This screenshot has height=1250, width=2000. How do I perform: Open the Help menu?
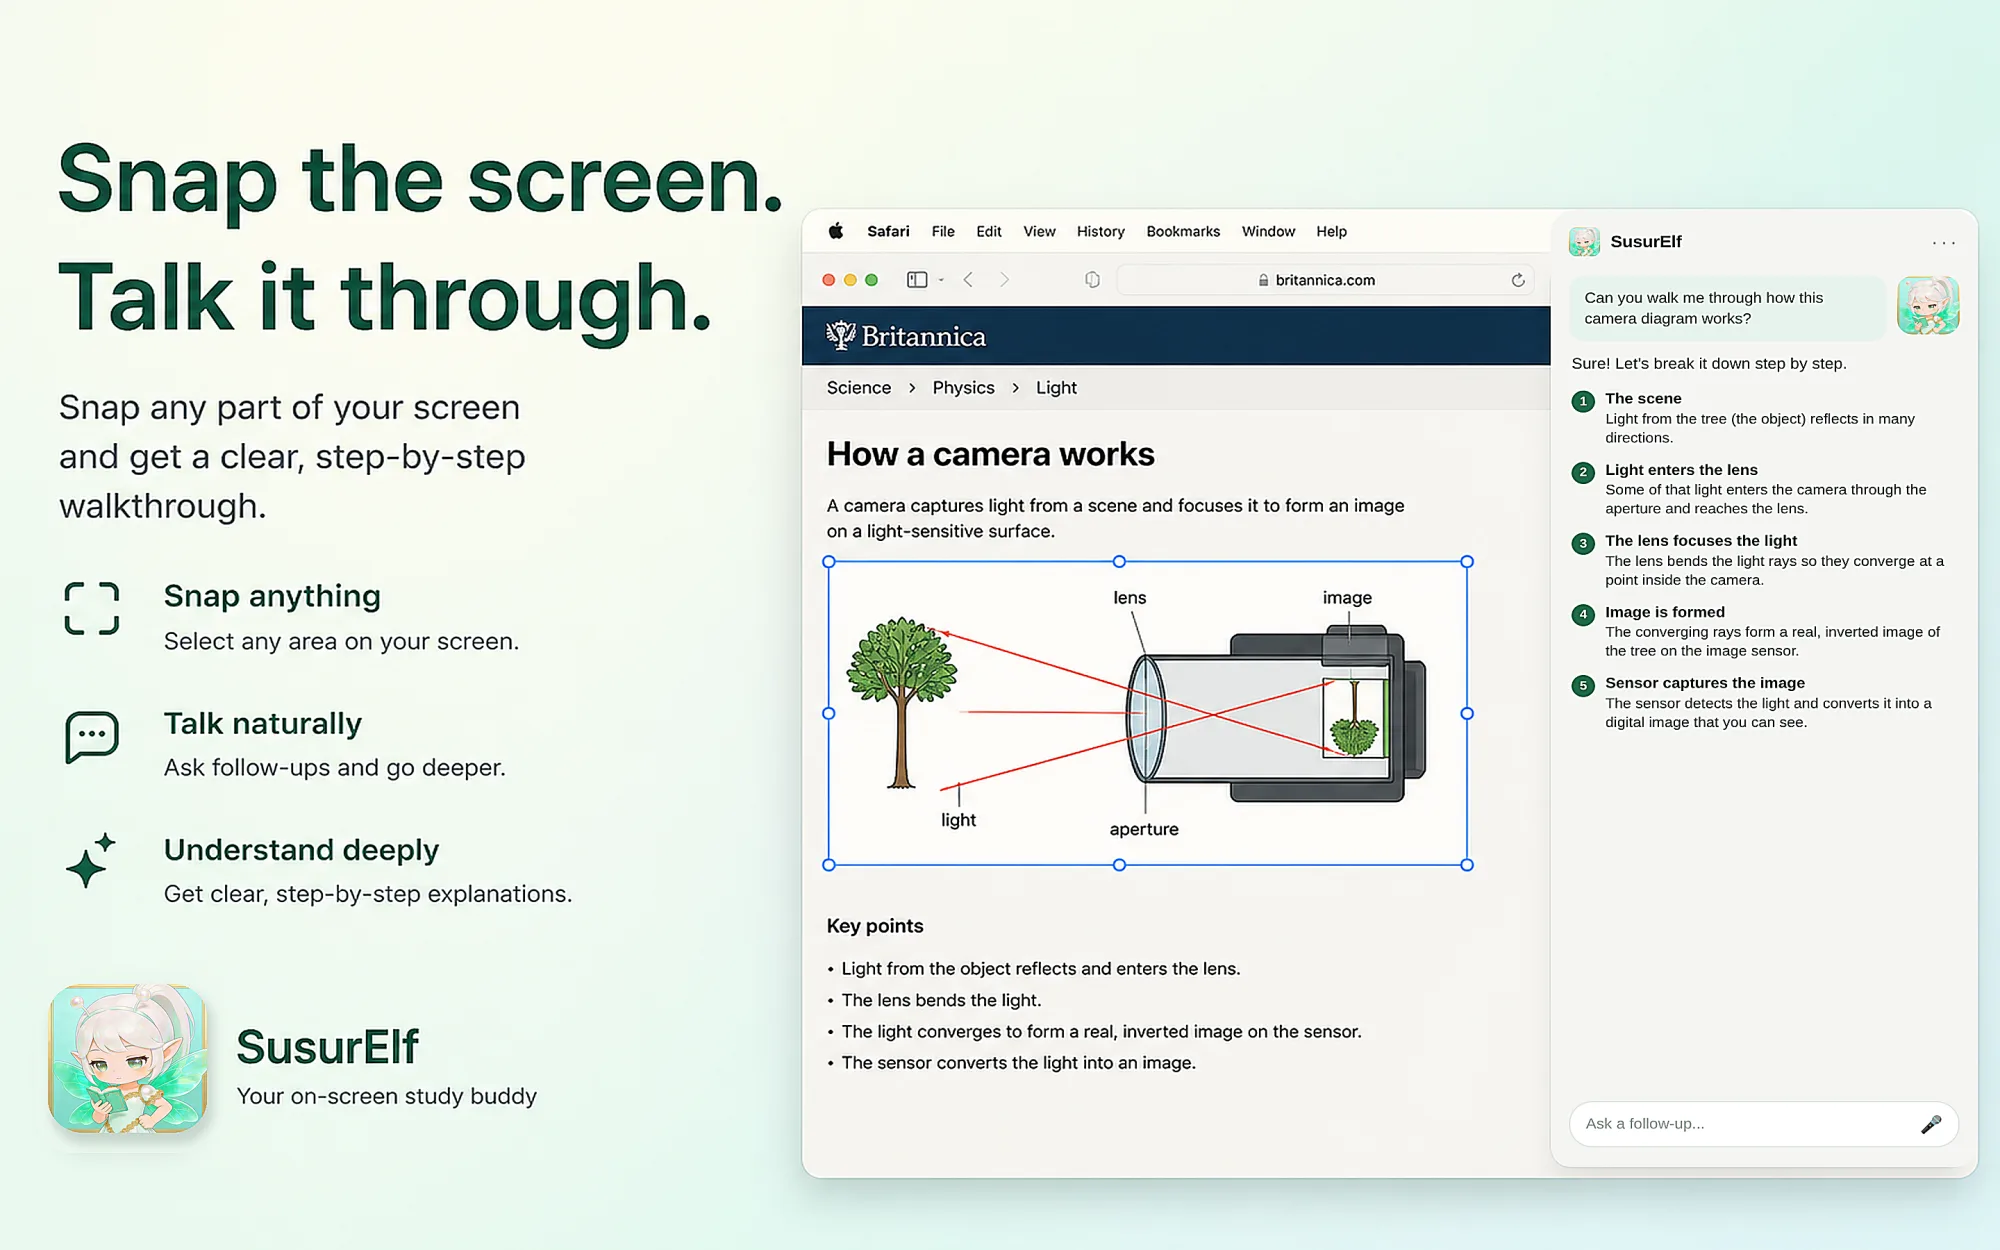click(x=1331, y=231)
